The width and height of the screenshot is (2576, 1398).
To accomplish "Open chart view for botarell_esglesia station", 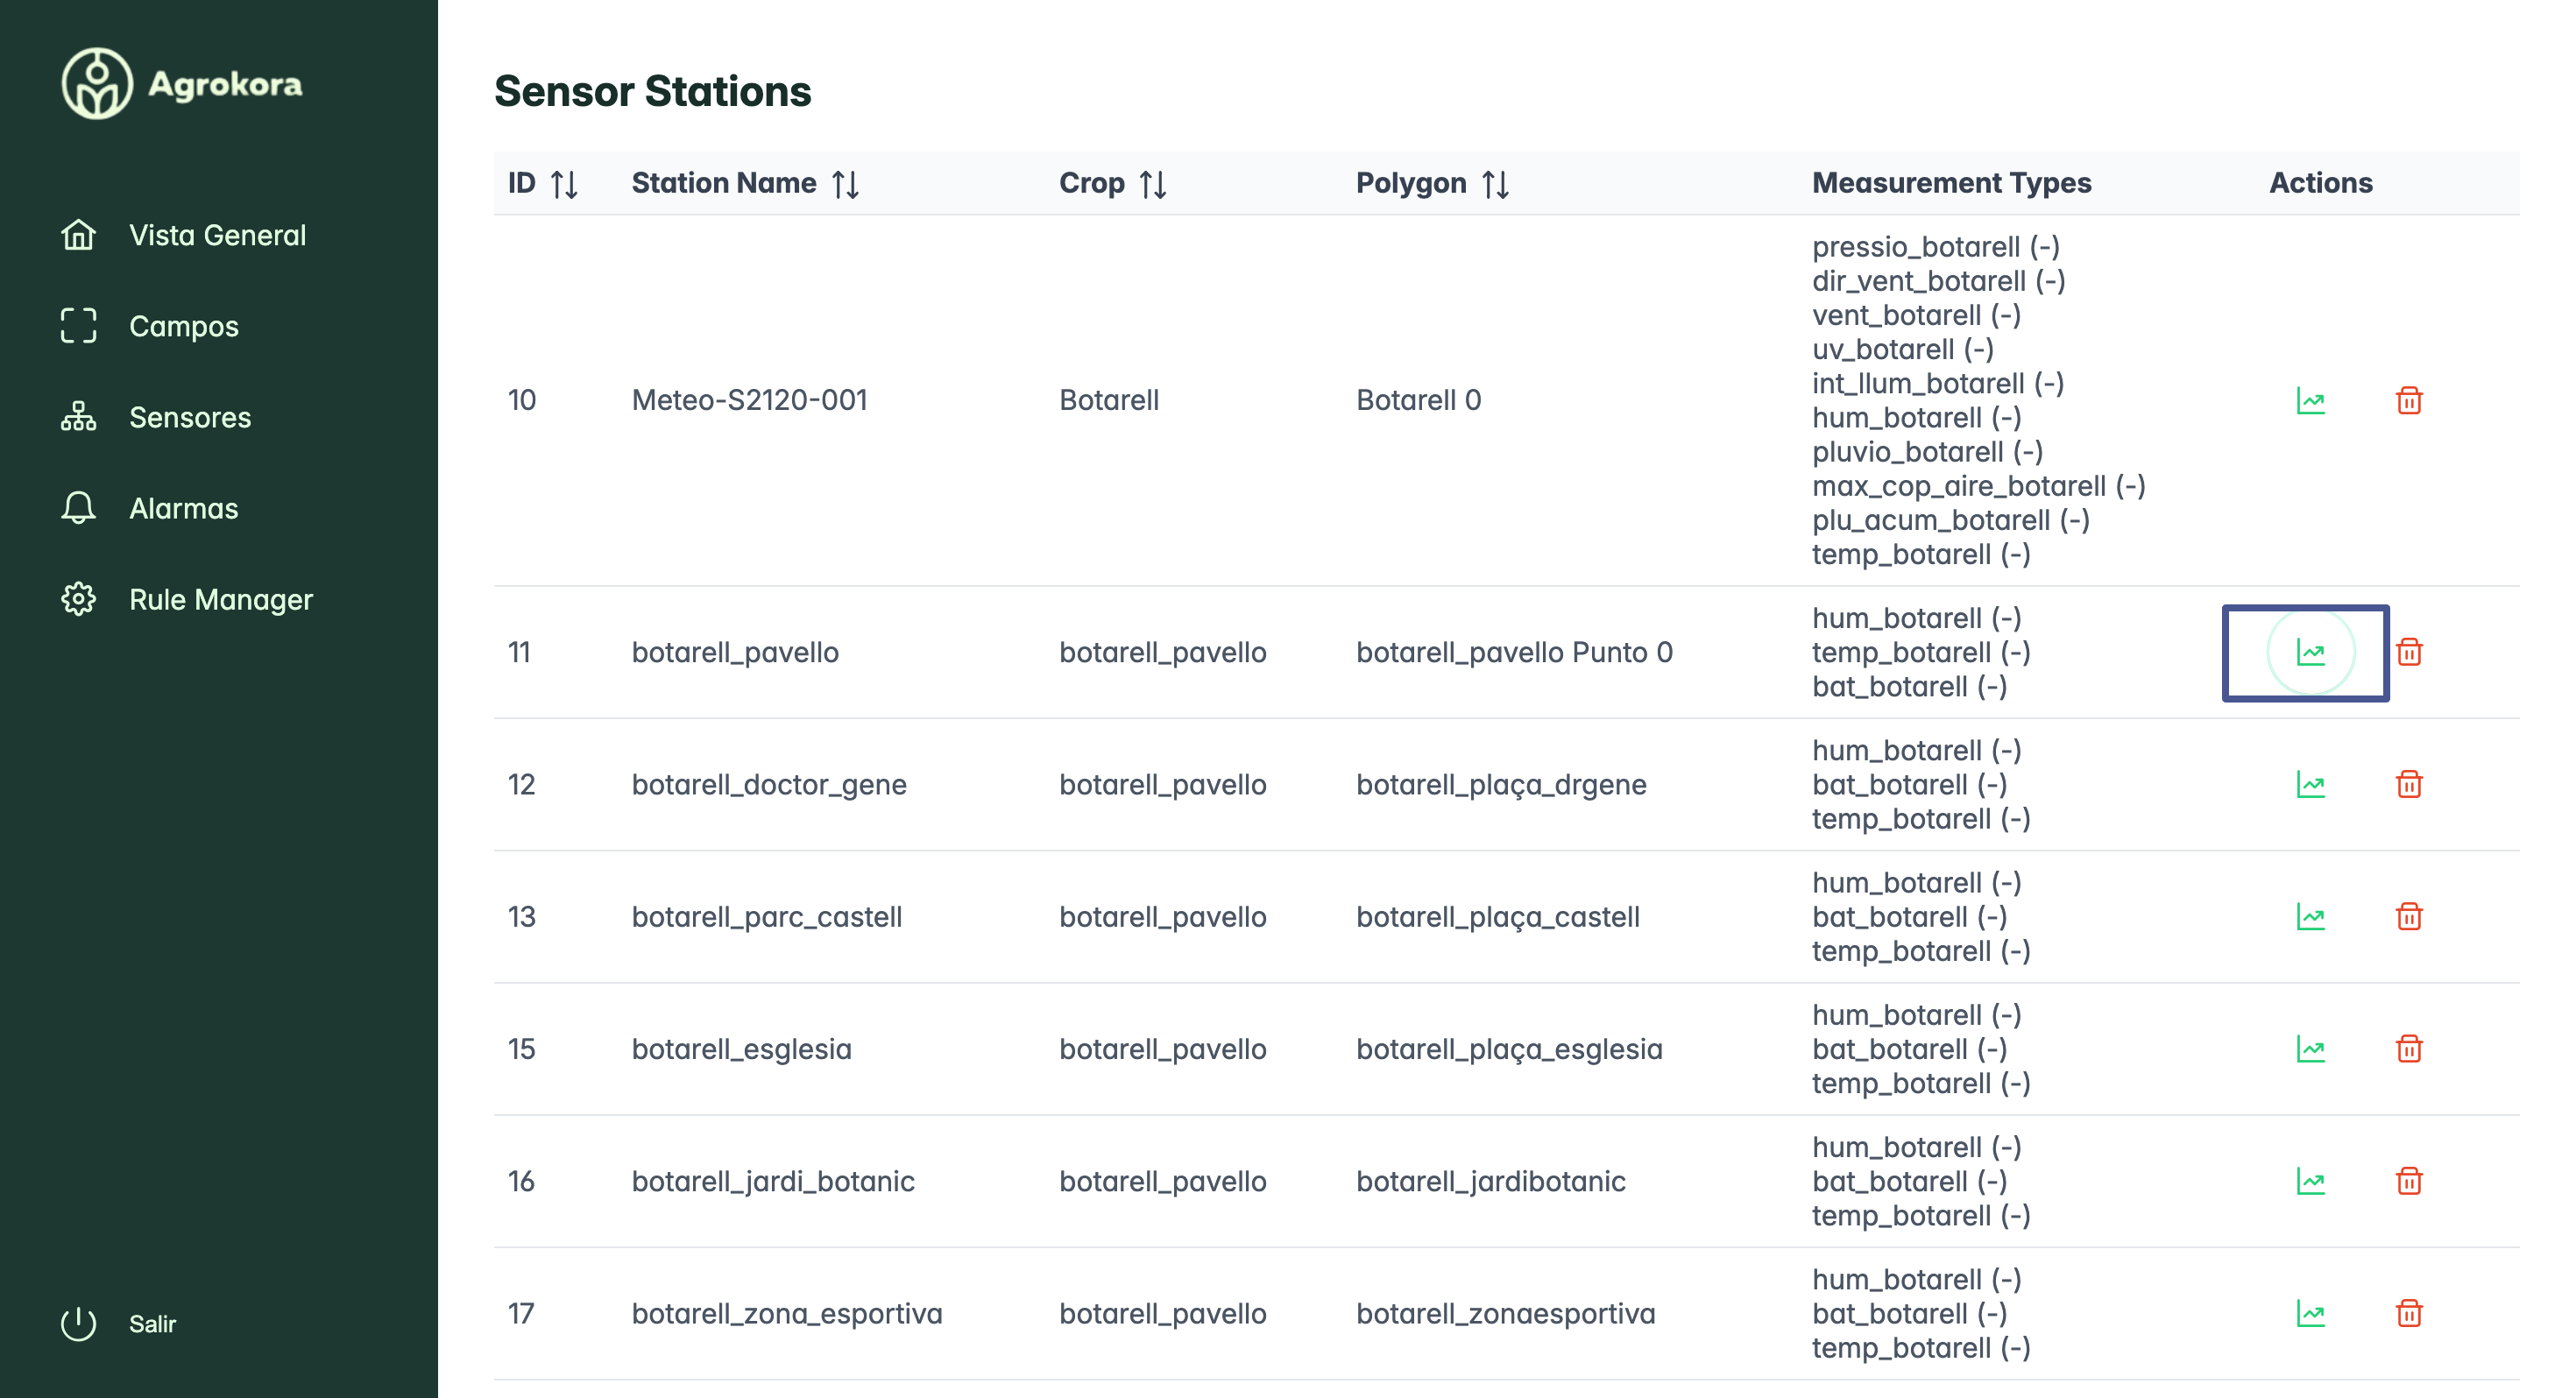I will [x=2313, y=1048].
